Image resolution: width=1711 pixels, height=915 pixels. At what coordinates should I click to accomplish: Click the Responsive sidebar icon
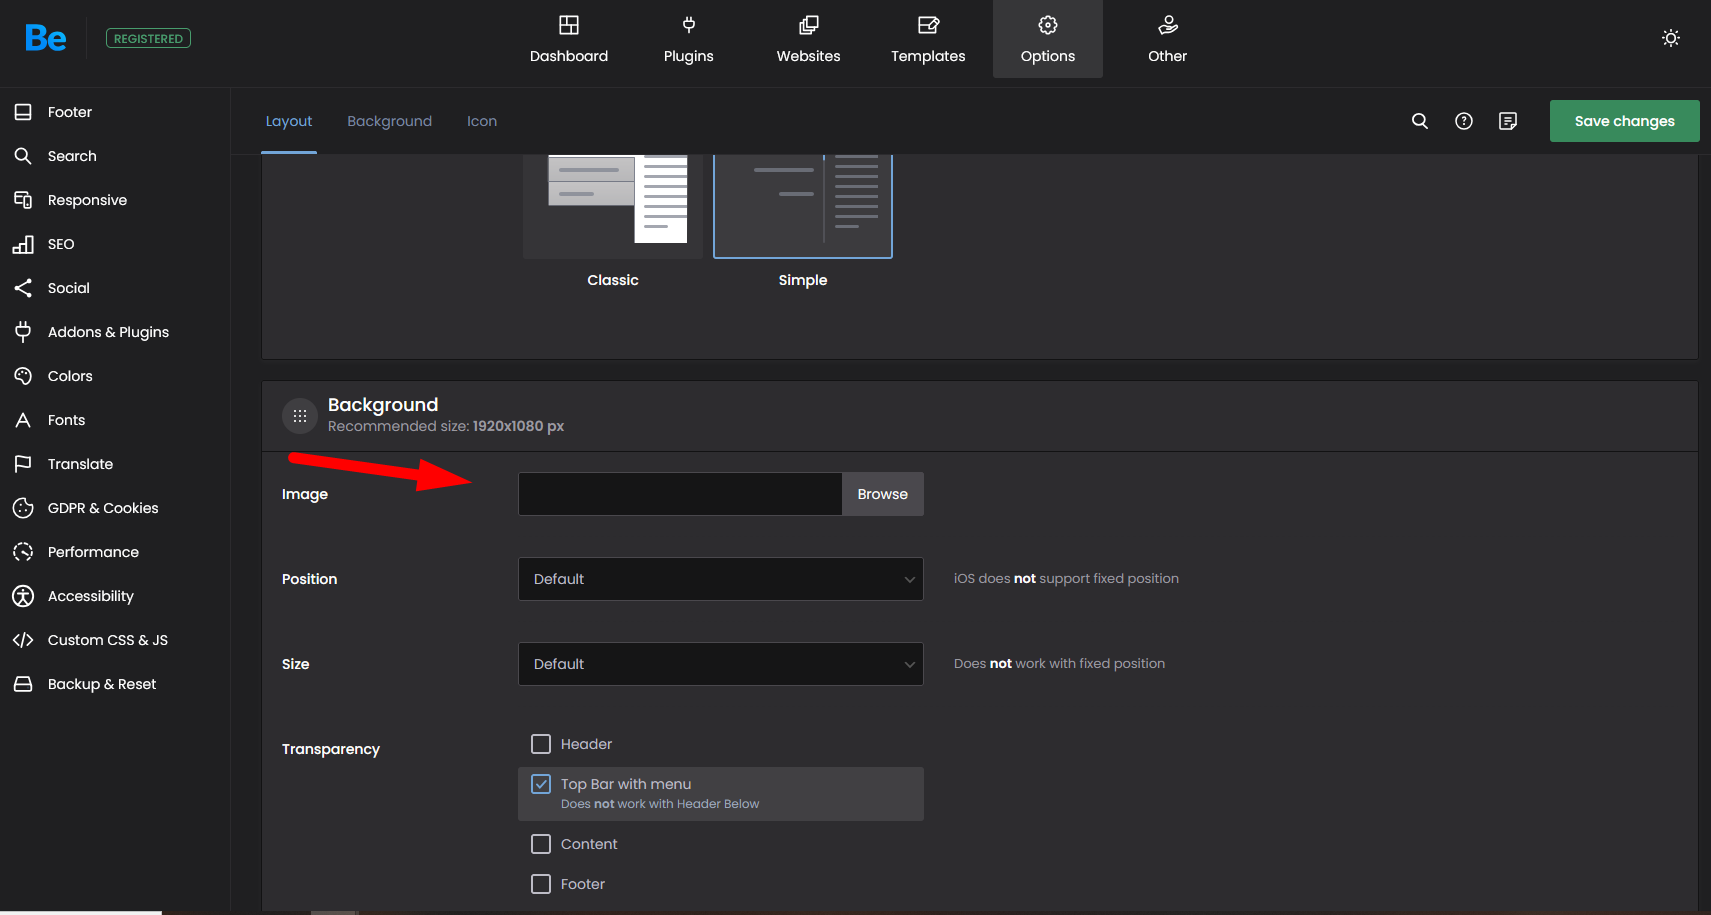point(23,200)
